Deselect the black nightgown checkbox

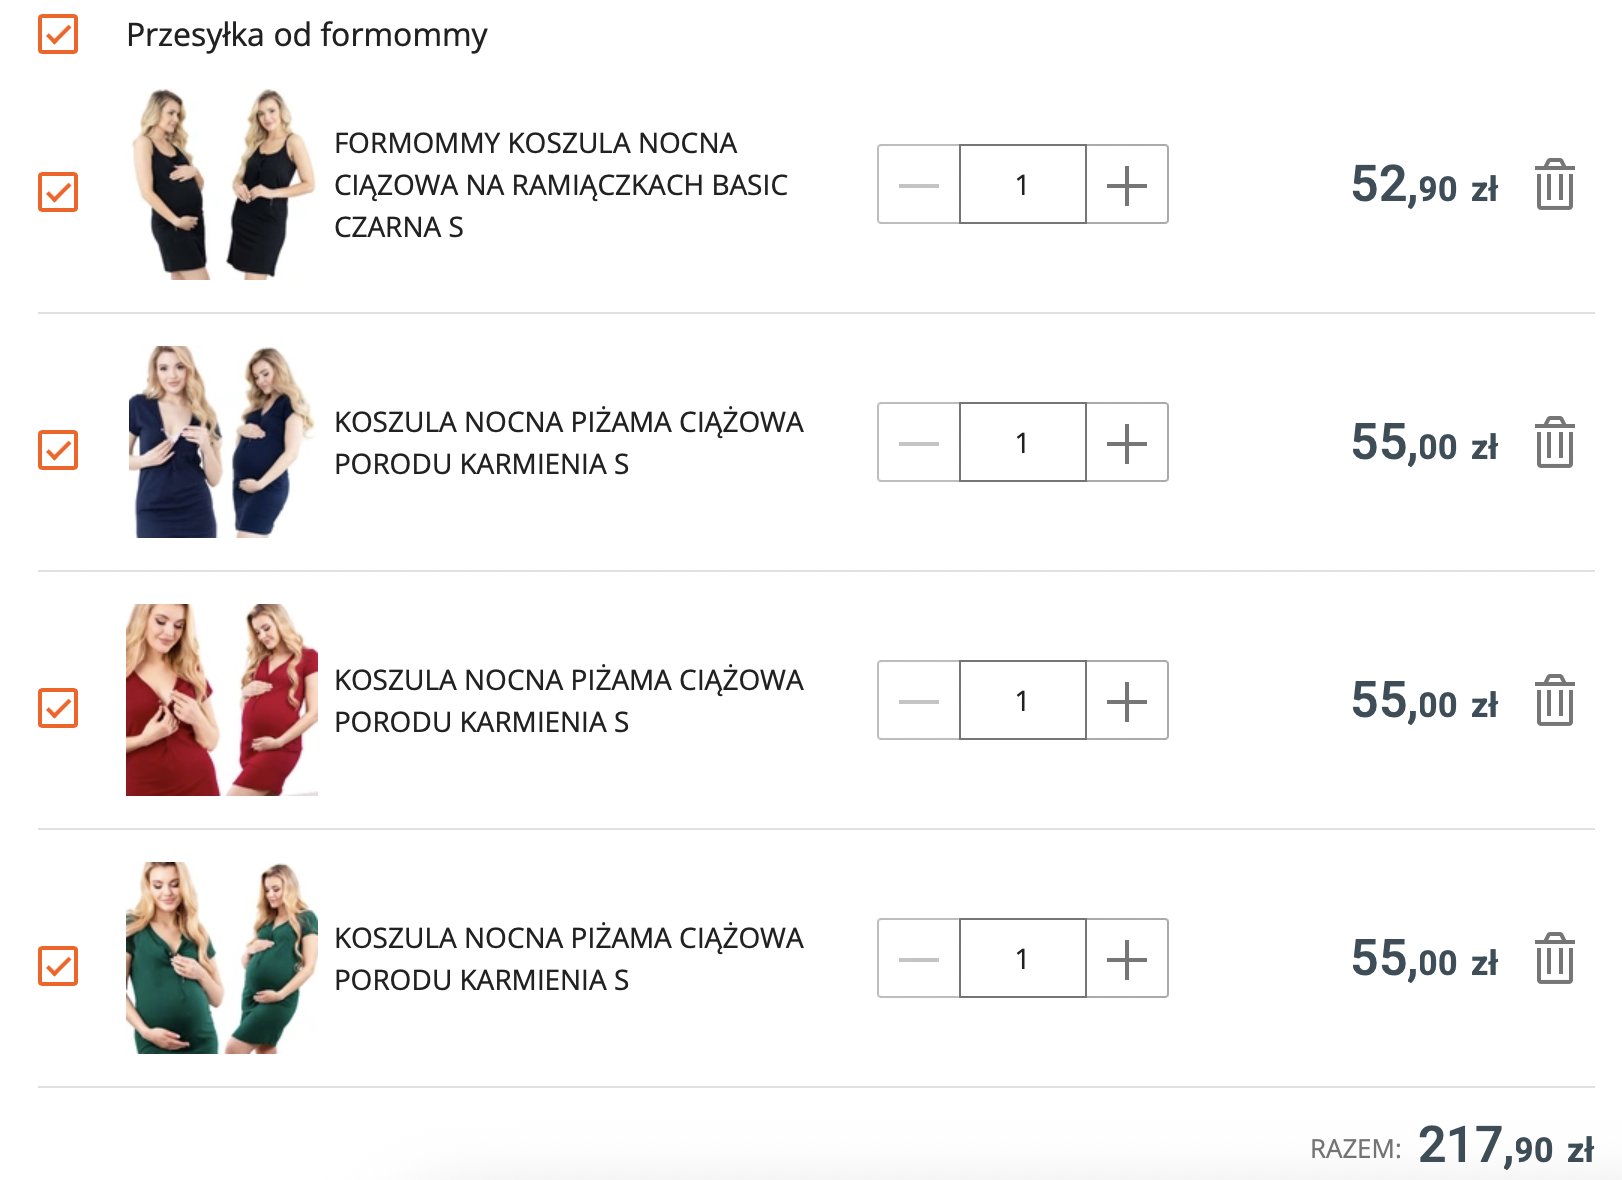coord(58,192)
